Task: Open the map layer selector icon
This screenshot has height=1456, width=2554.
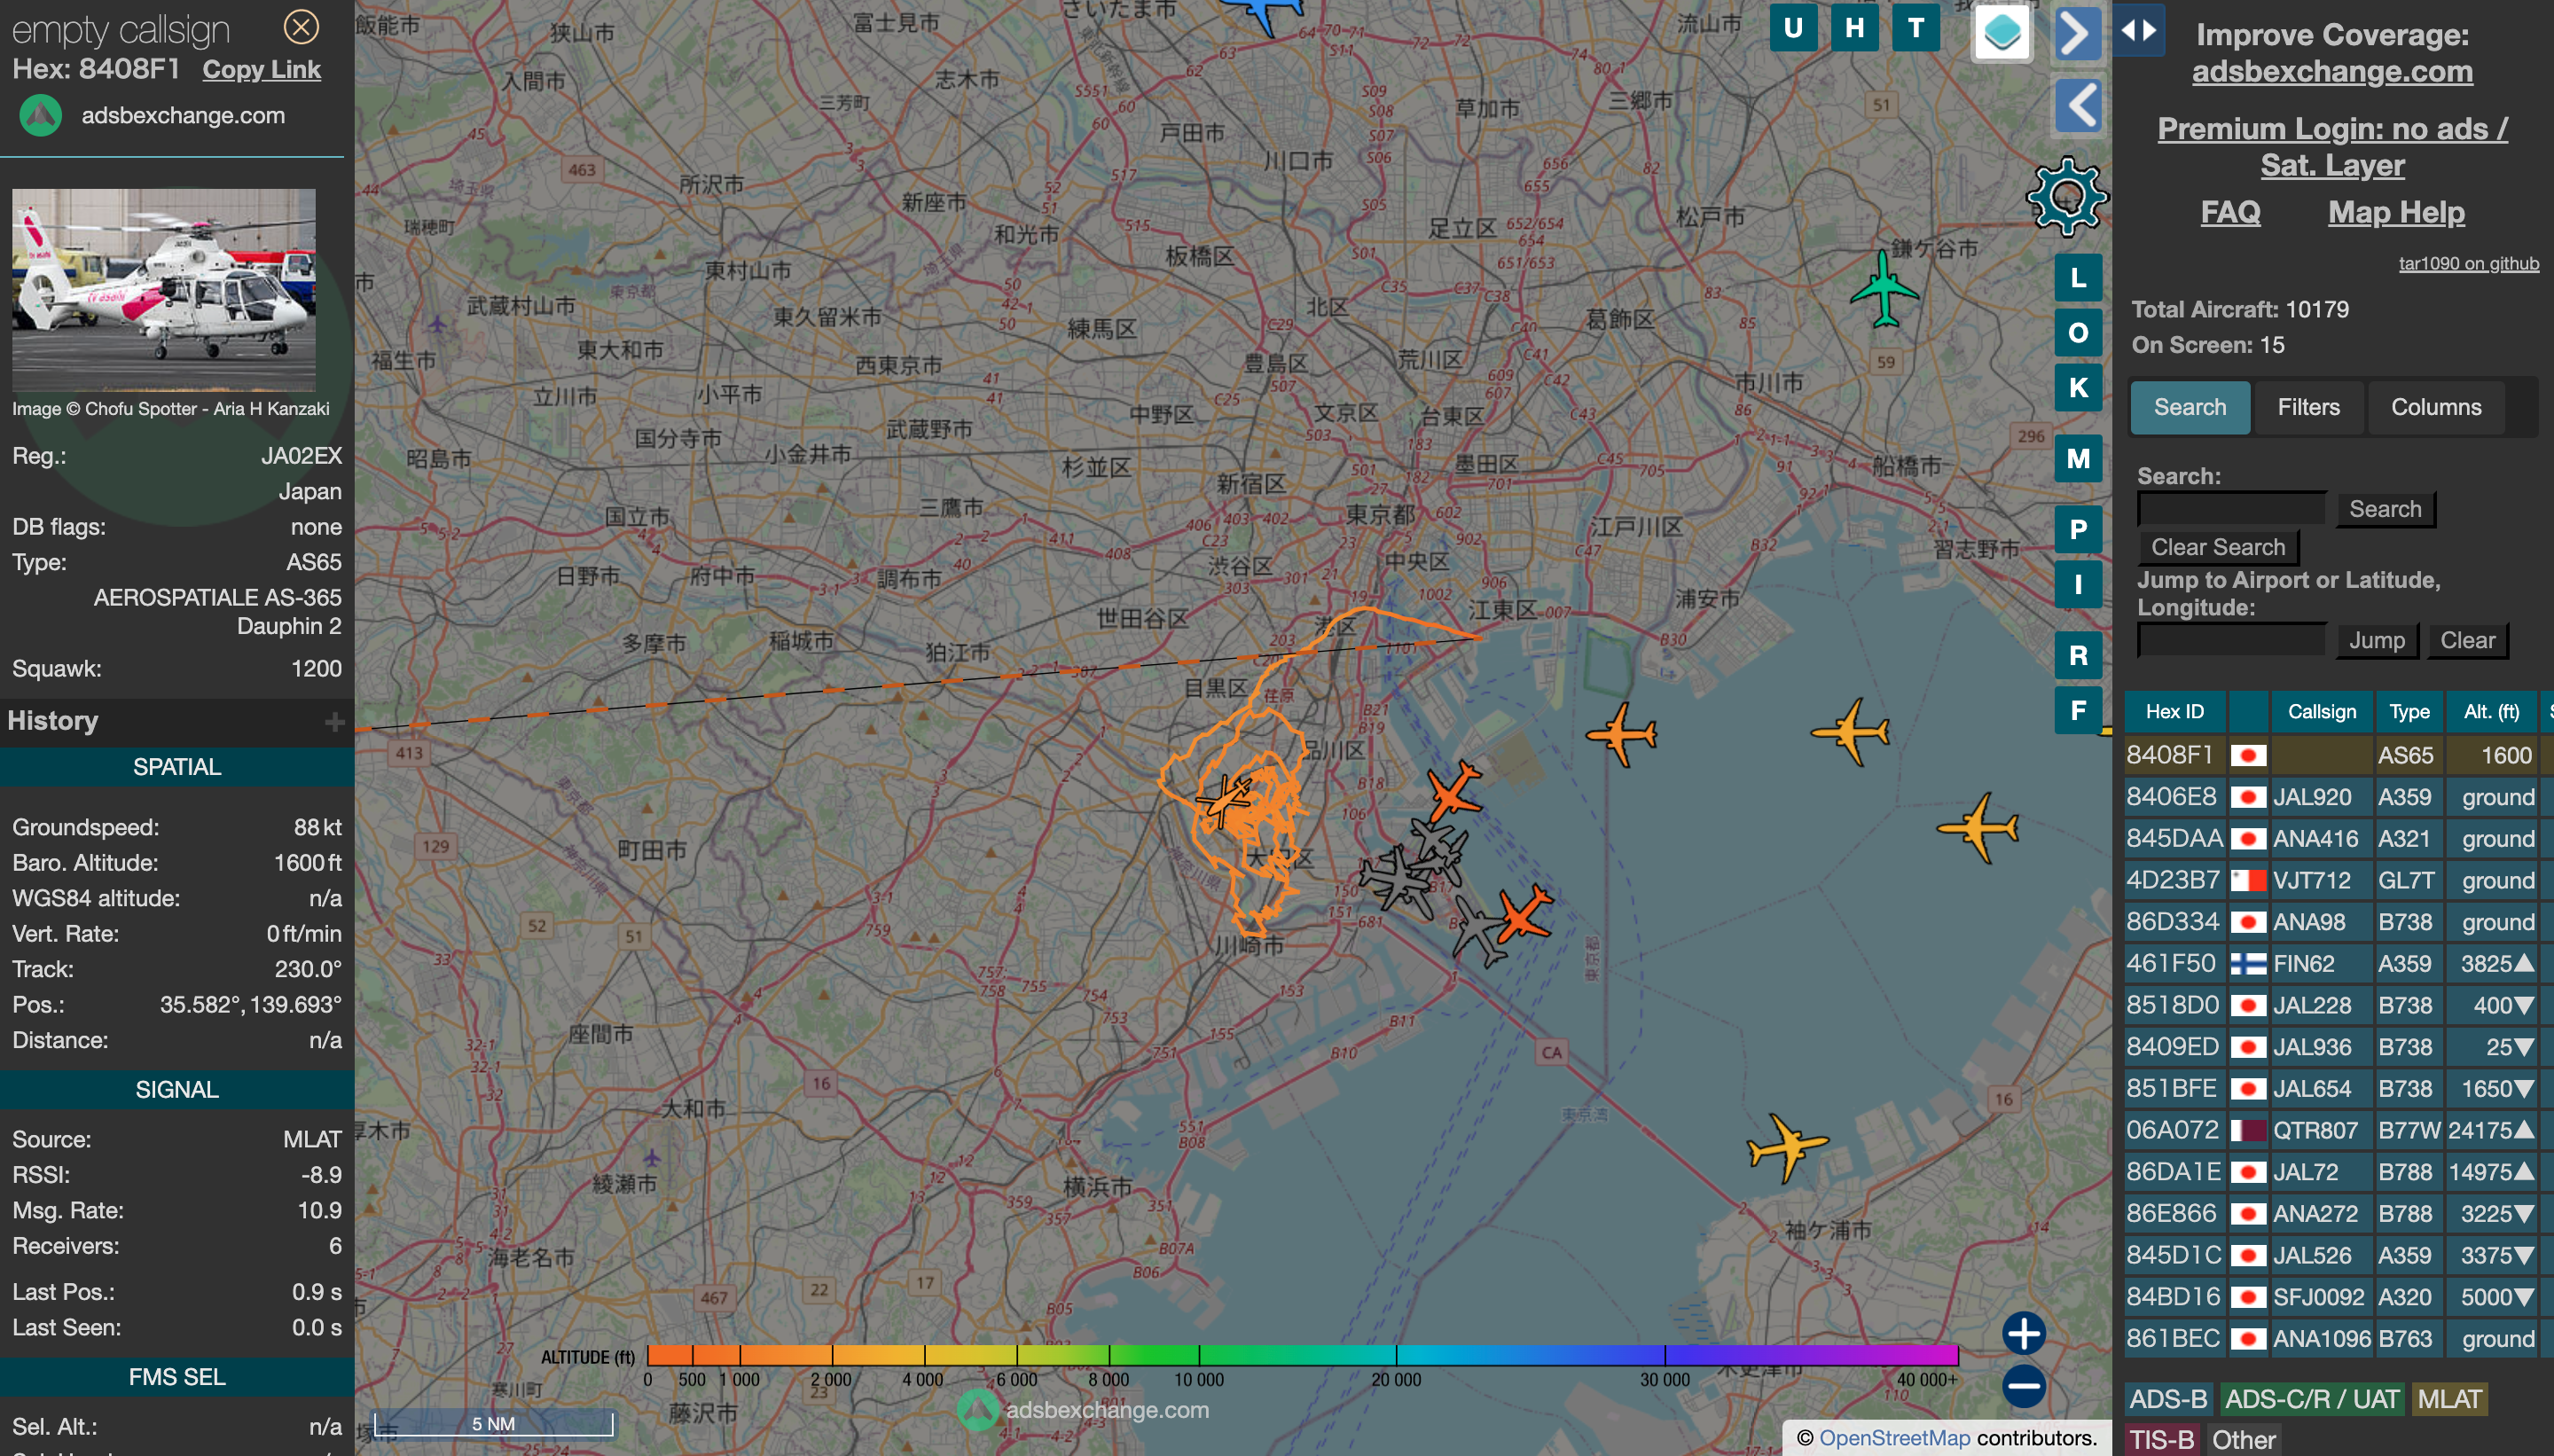Action: pos(2002,32)
